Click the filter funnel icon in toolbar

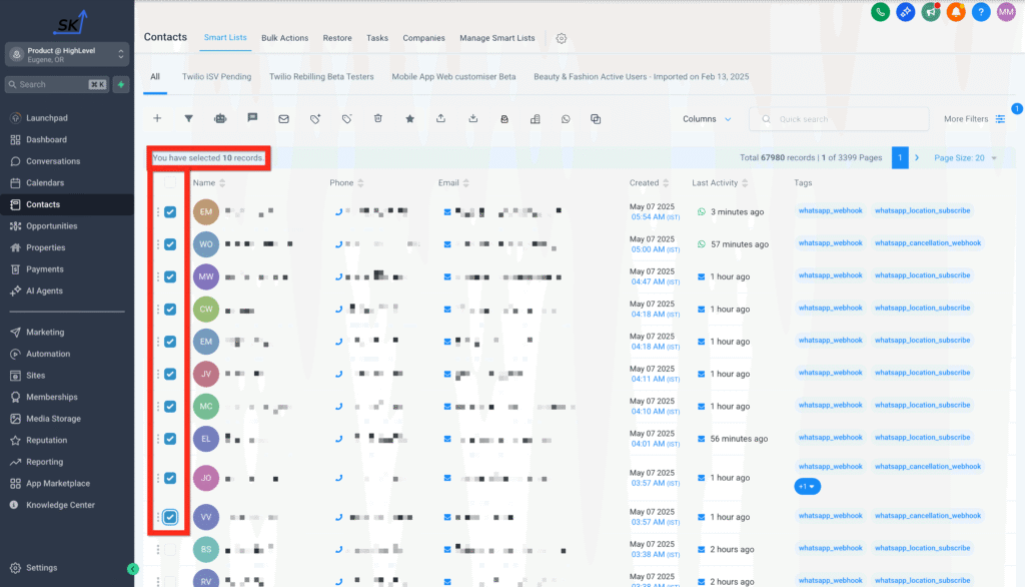(x=188, y=119)
